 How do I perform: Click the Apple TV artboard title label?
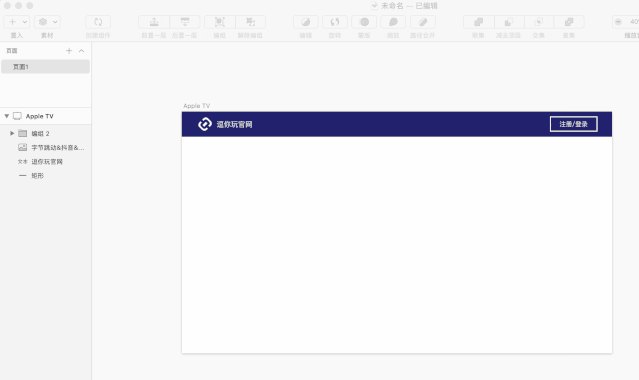coord(196,106)
